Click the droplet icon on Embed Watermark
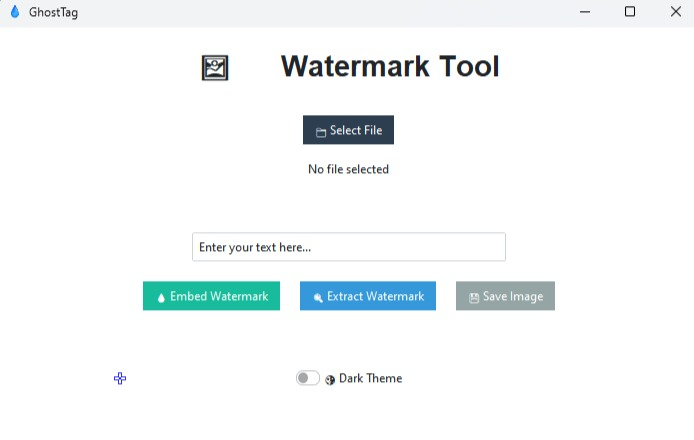 click(161, 297)
